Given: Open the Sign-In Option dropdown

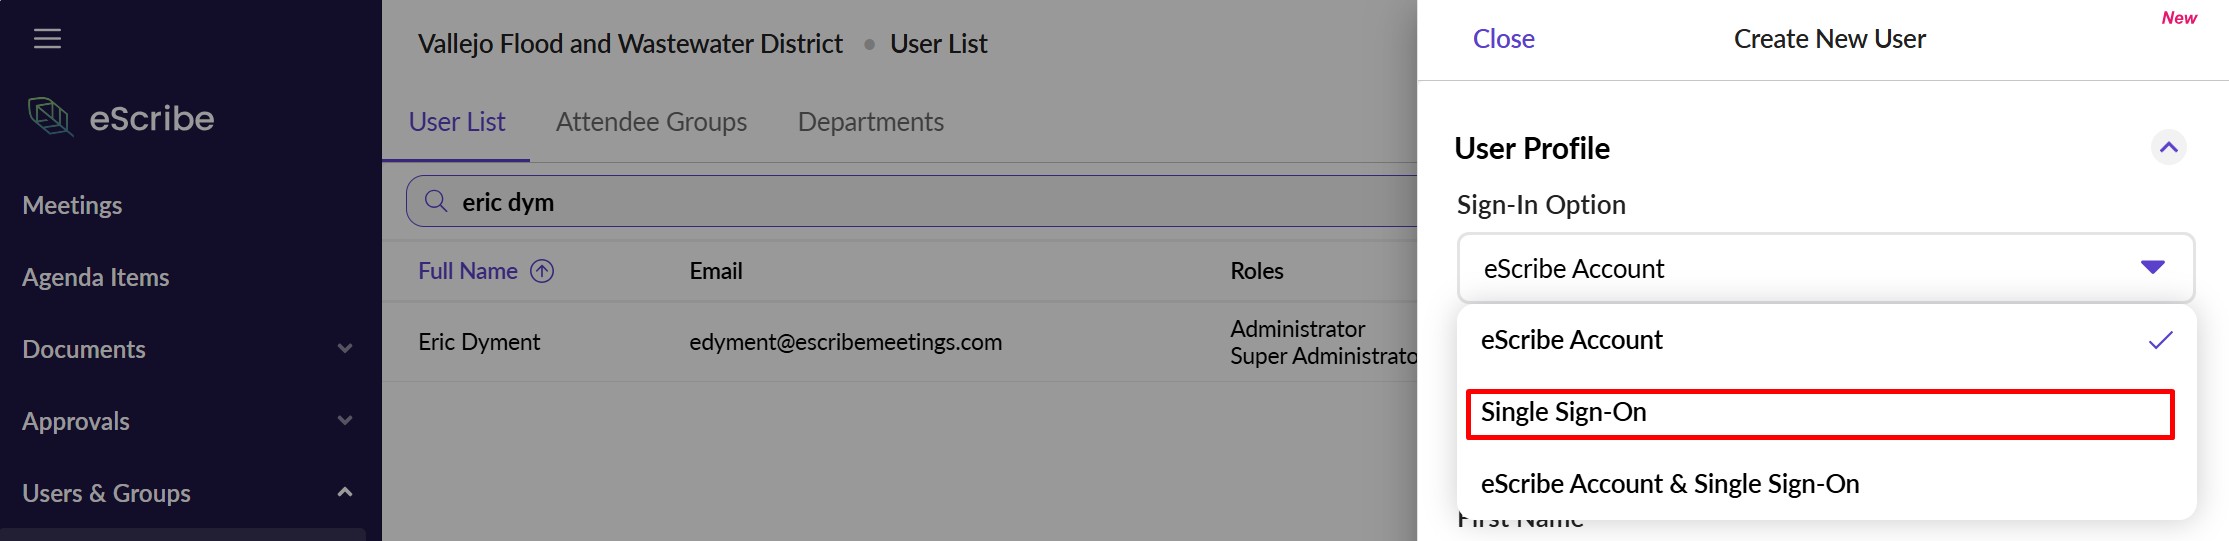Looking at the screenshot, I should pos(1825,268).
